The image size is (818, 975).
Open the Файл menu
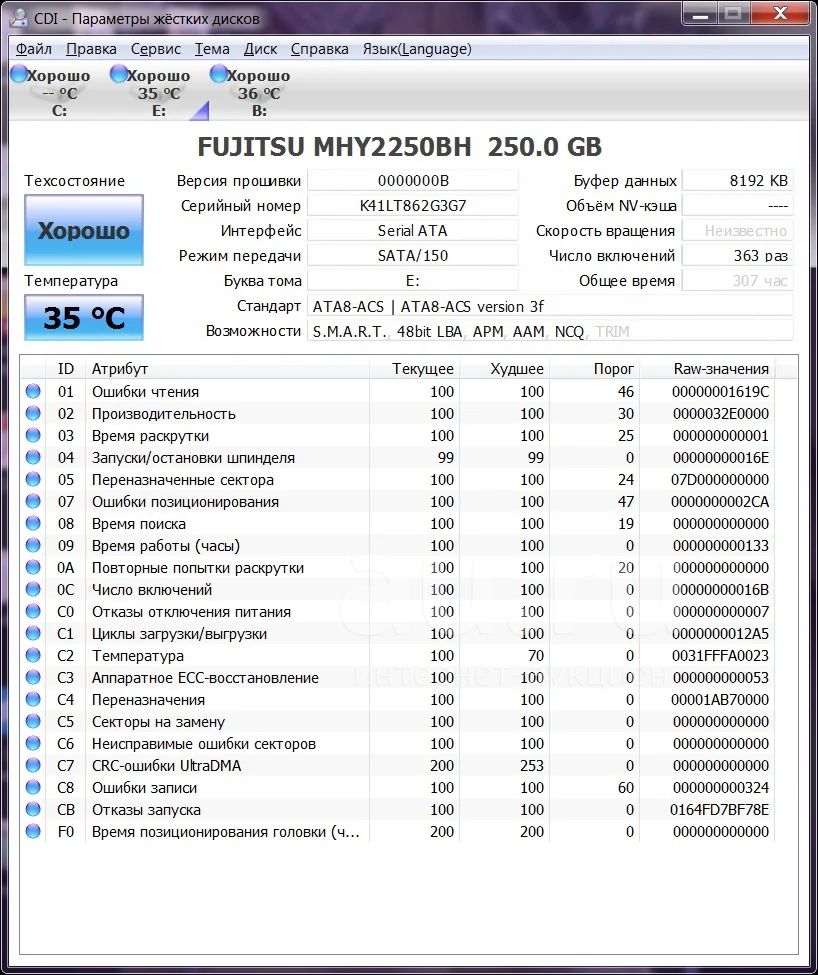tap(34, 49)
